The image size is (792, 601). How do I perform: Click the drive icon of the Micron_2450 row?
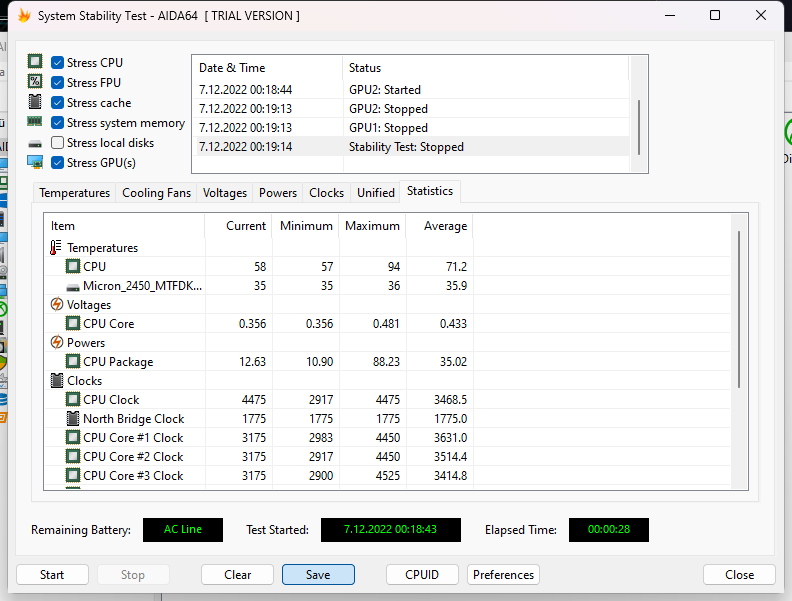[x=73, y=287]
